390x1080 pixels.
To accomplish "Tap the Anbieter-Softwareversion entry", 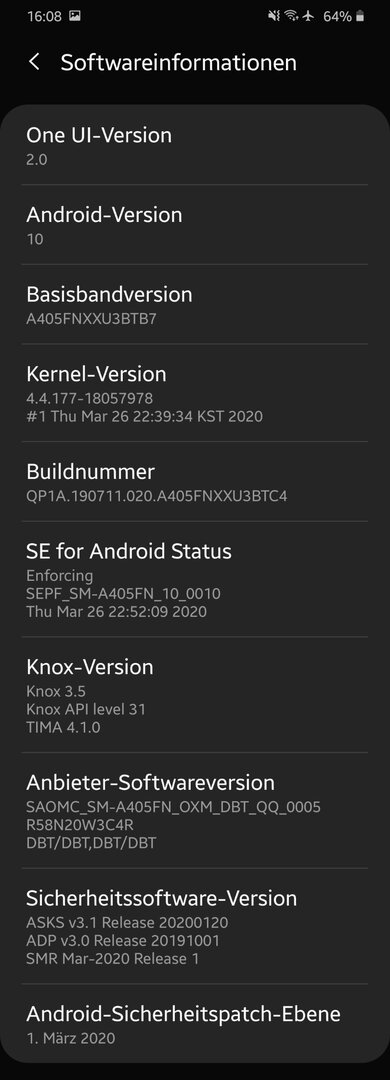I will tap(195, 811).
